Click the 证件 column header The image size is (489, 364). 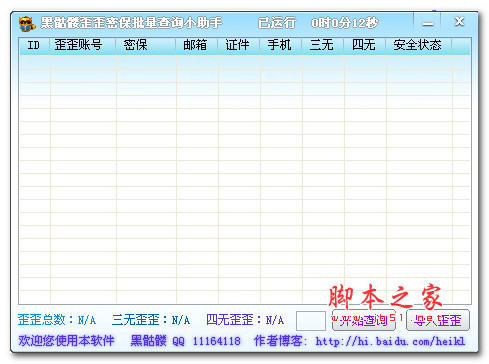tap(239, 45)
